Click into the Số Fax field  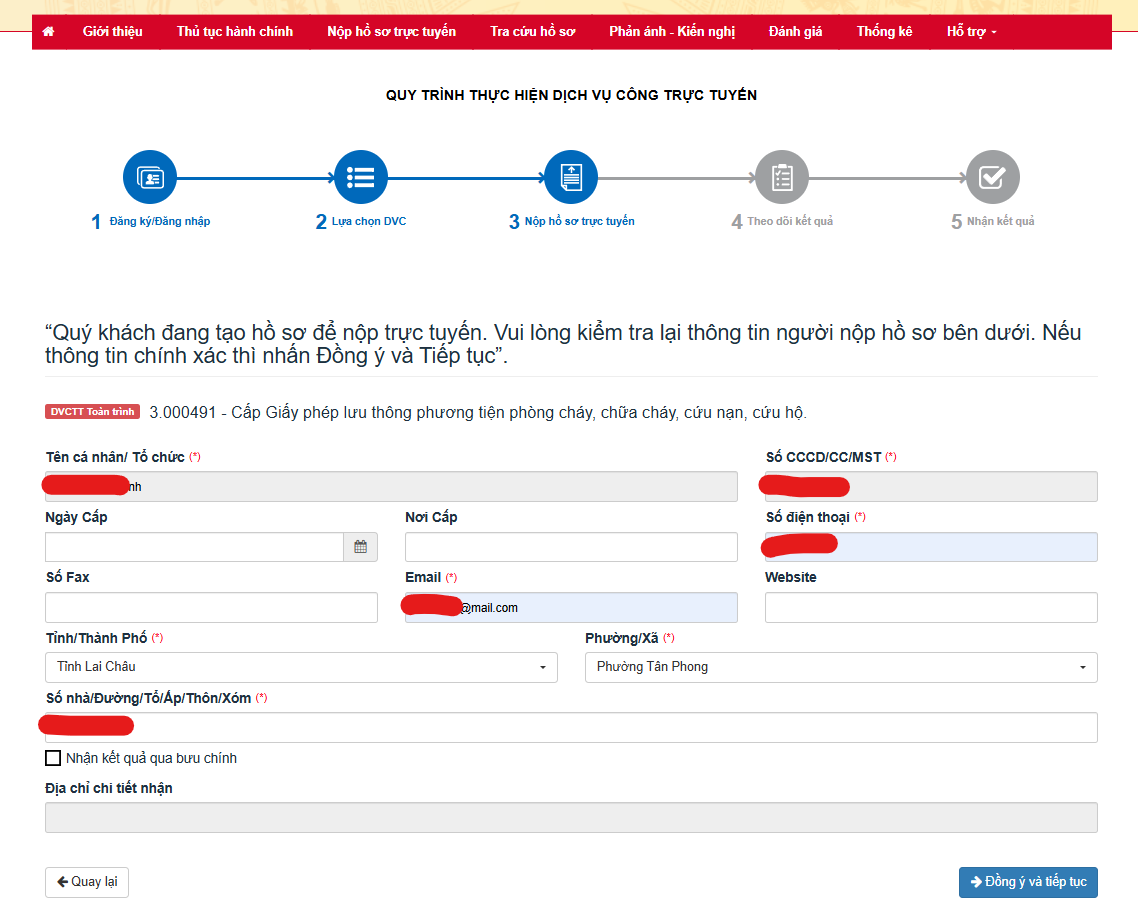click(x=211, y=607)
